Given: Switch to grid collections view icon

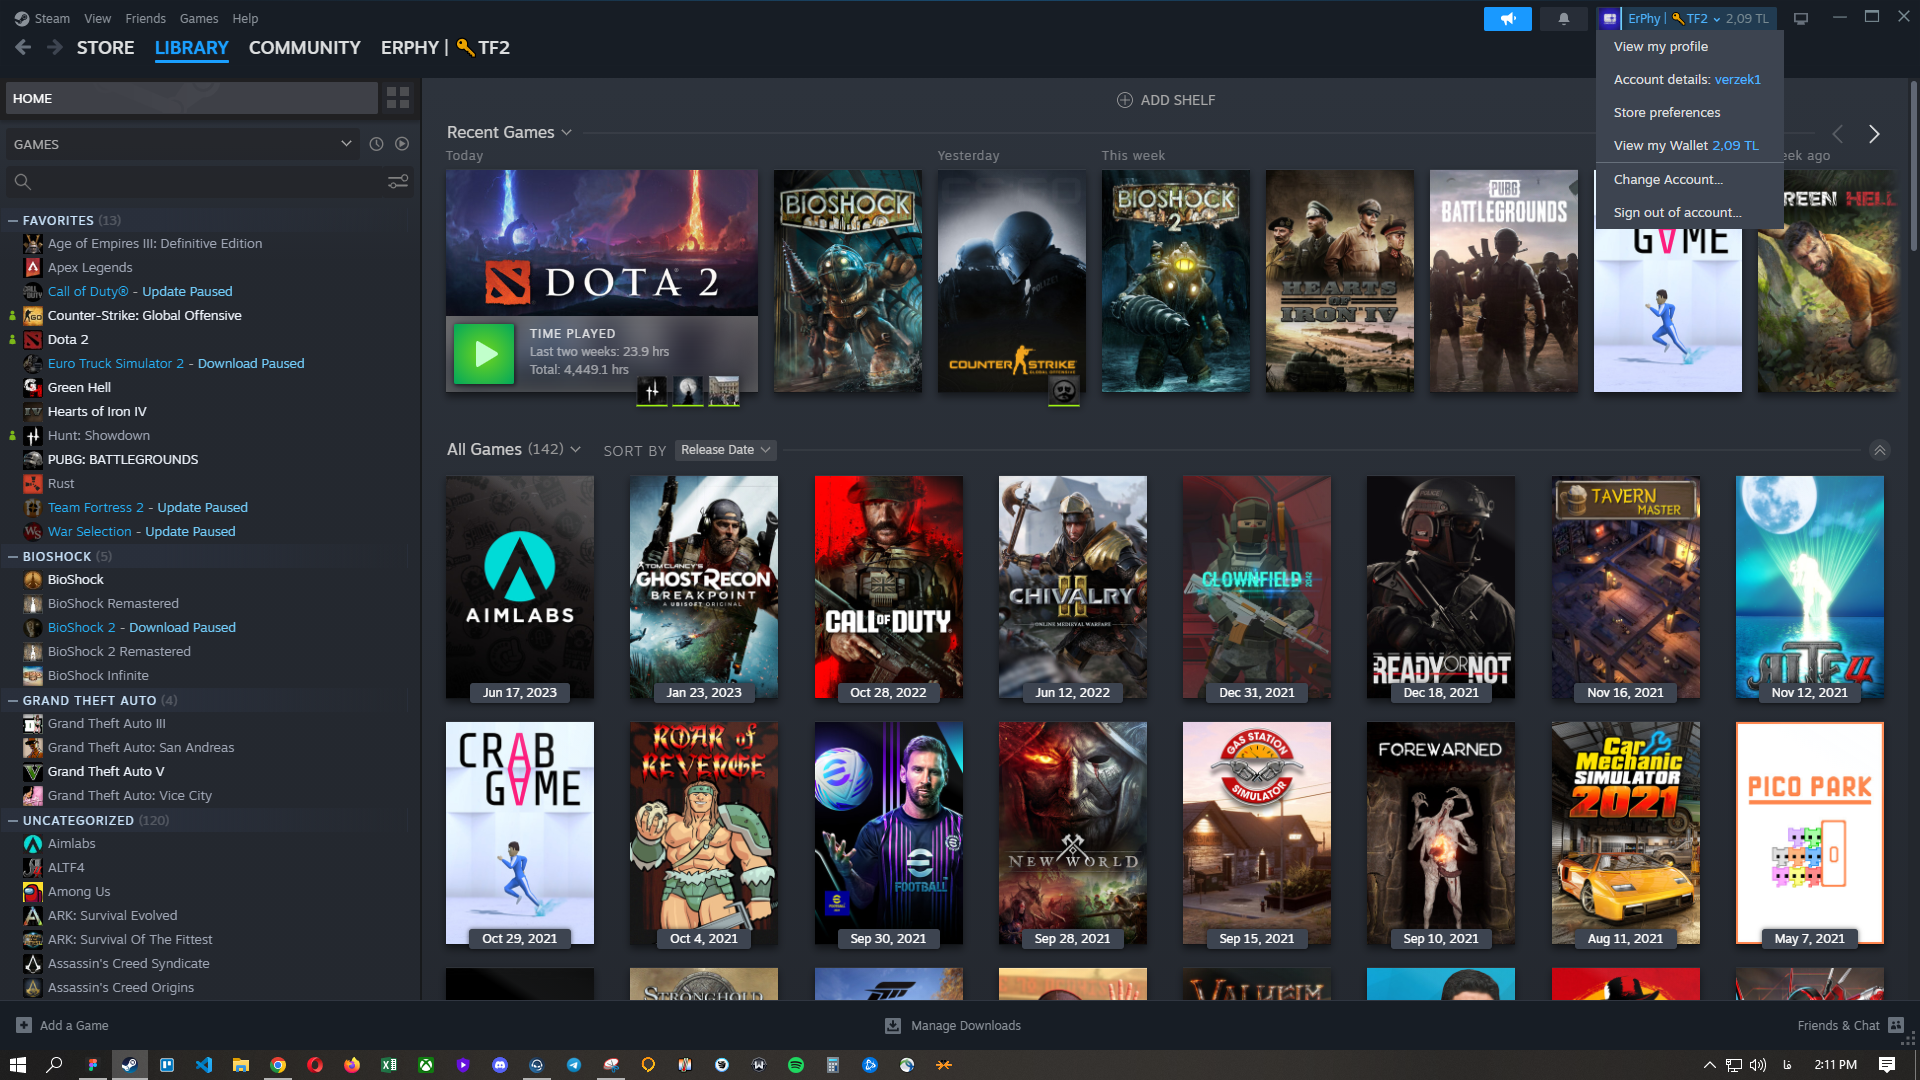Looking at the screenshot, I should coord(397,98).
